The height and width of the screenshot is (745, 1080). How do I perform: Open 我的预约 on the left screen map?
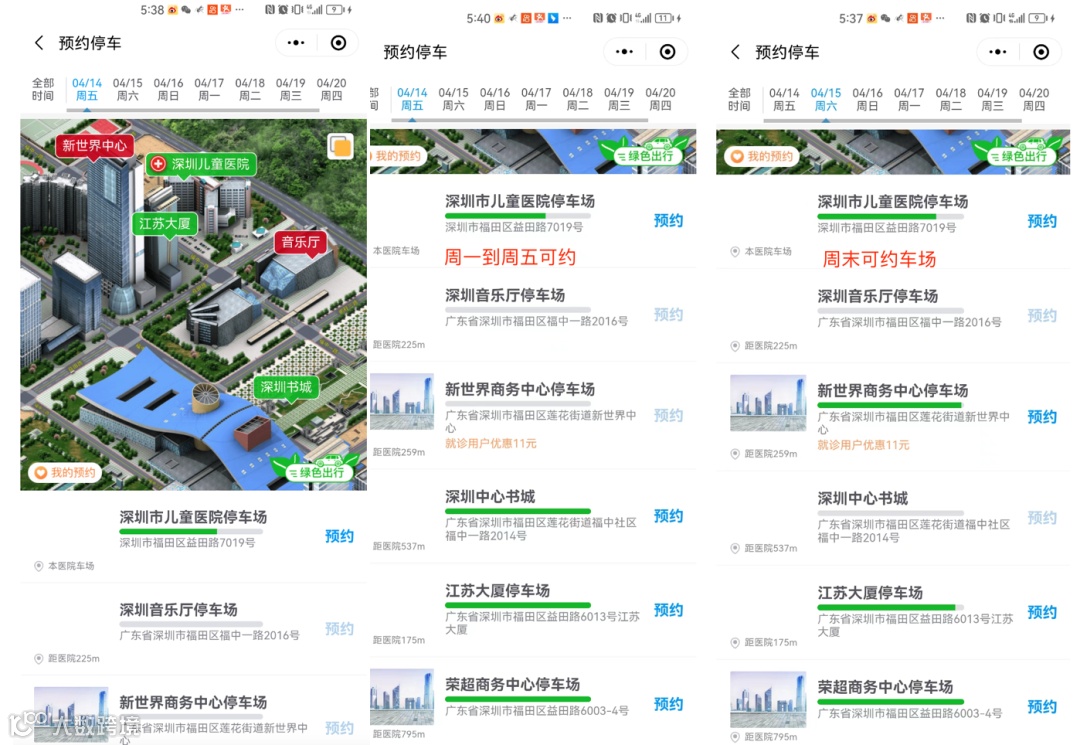coord(65,472)
